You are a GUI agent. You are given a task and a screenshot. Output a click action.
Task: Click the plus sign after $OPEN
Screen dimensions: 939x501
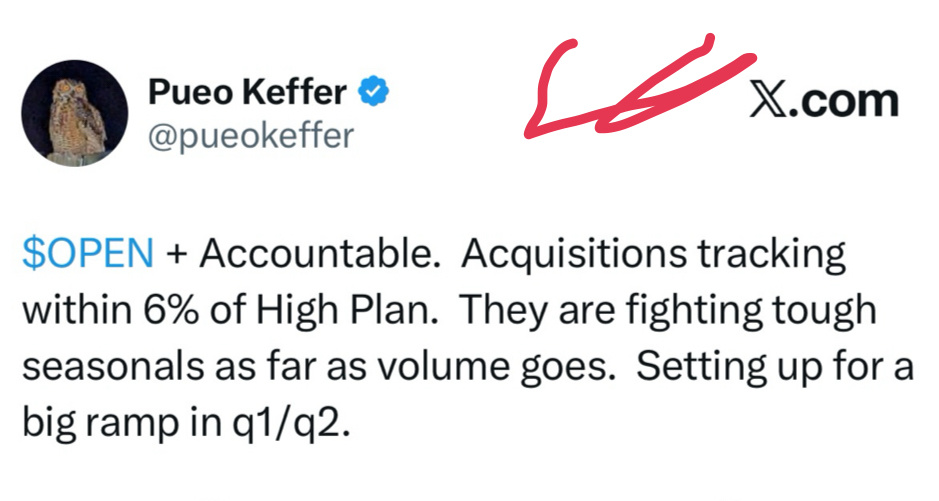(177, 254)
